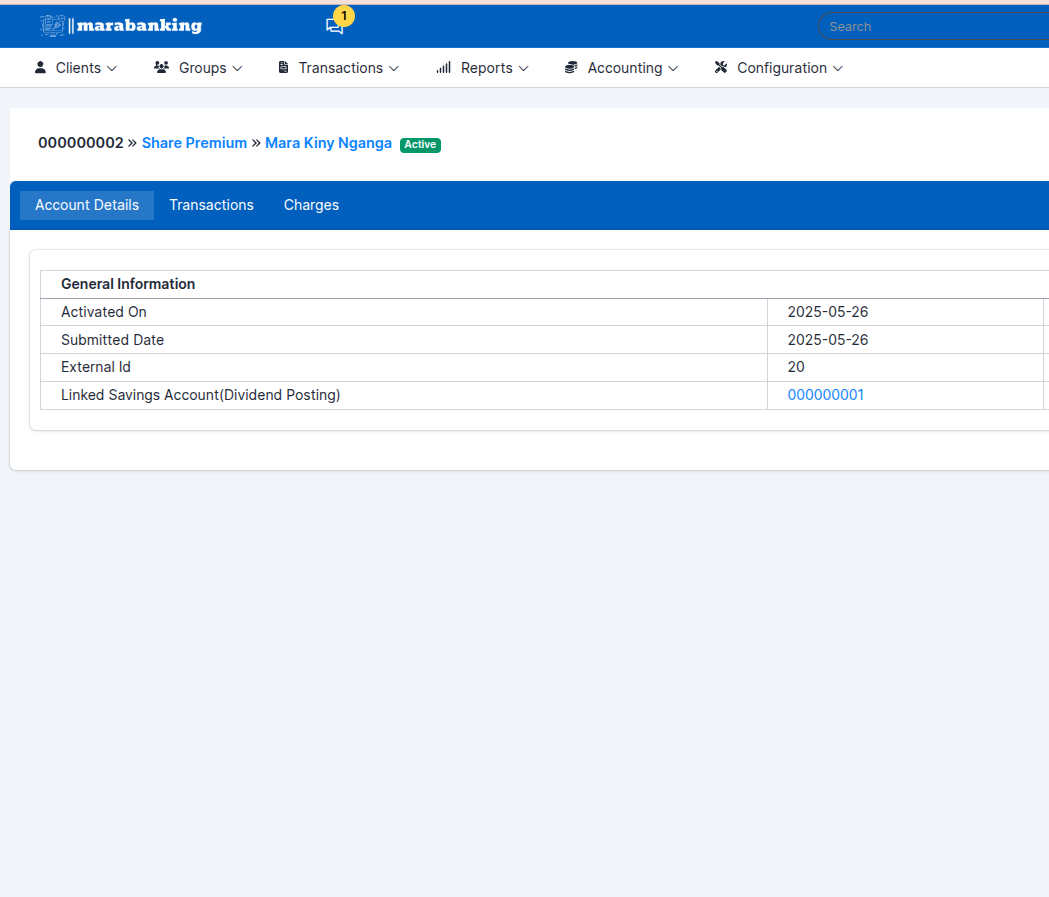Switch to the Charges tab
The image size is (1049, 897).
311,205
